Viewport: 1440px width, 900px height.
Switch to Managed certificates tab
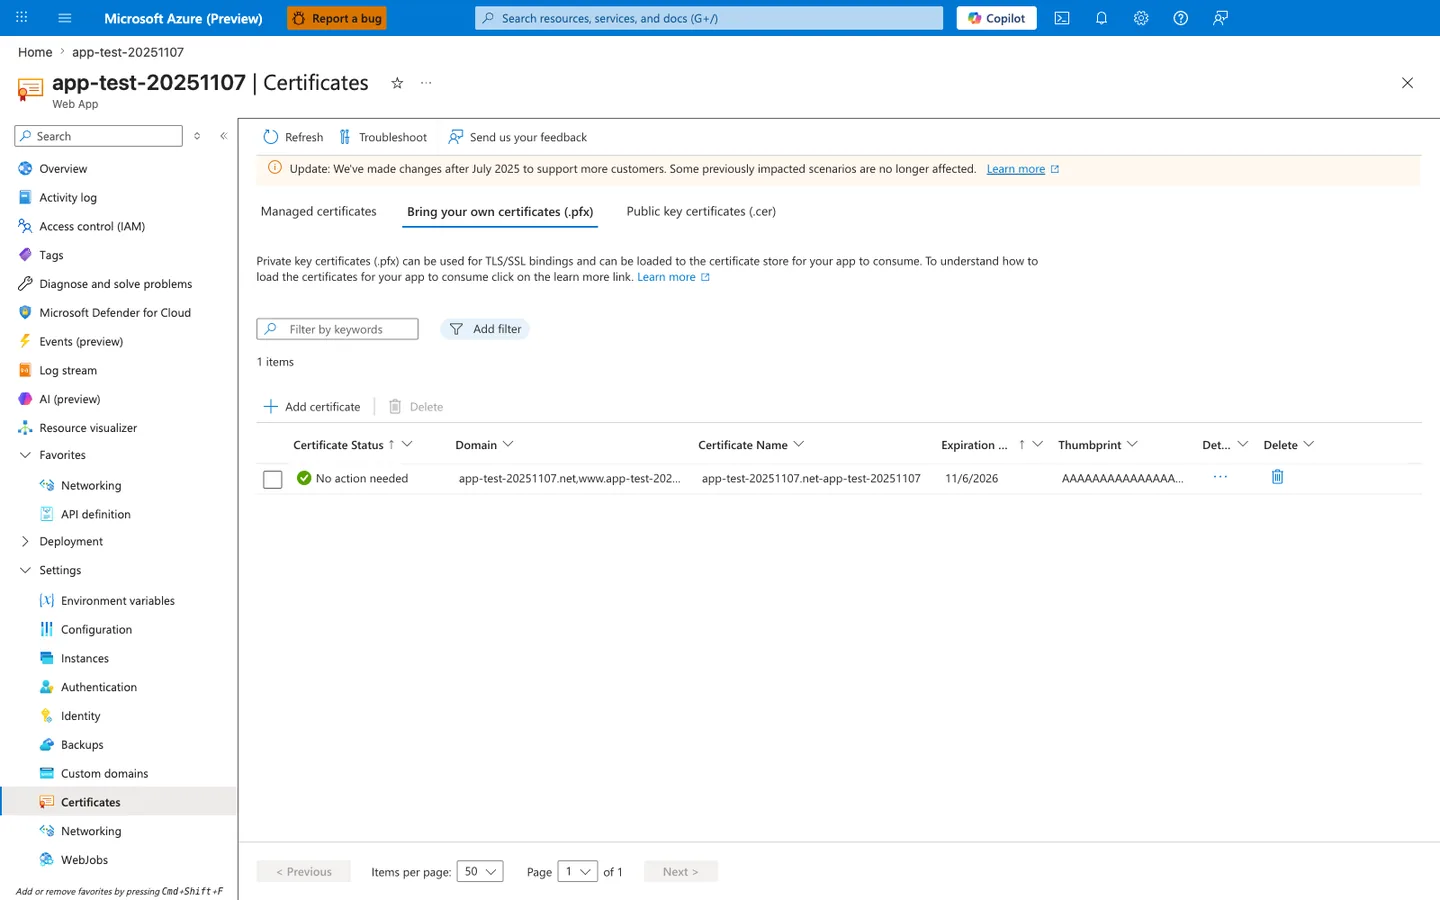tap(319, 212)
